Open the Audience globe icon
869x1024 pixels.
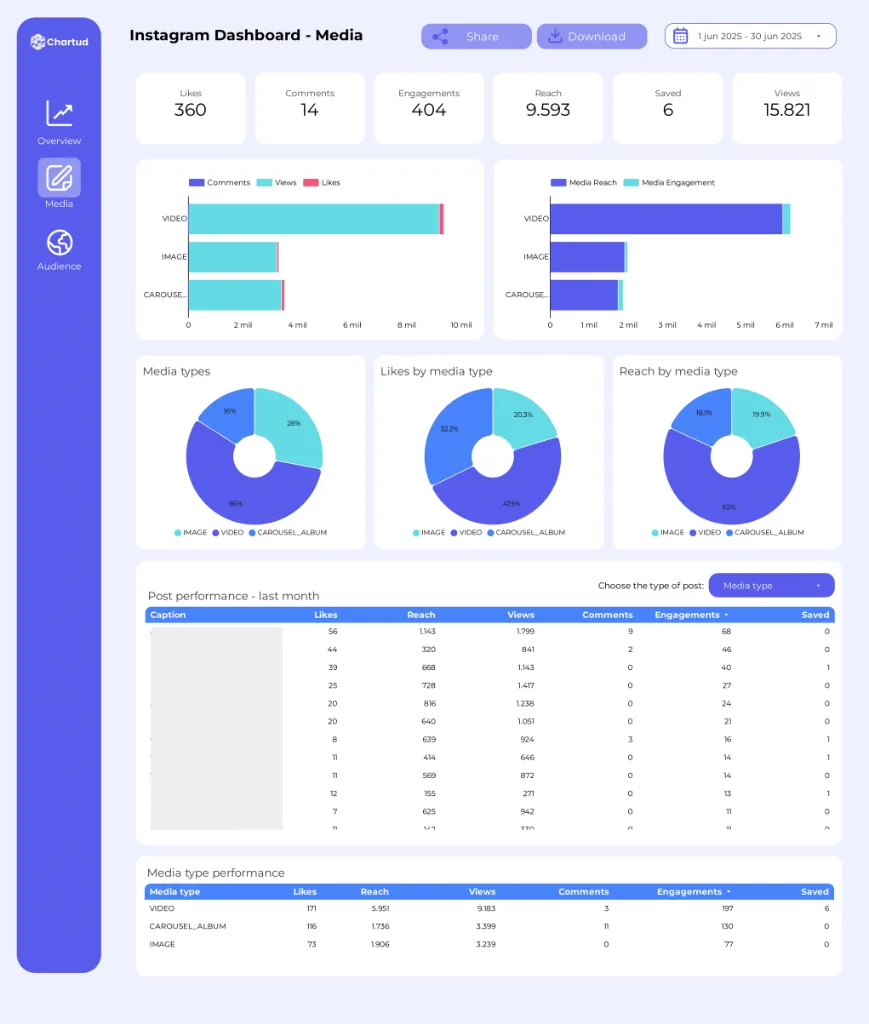click(x=59, y=243)
